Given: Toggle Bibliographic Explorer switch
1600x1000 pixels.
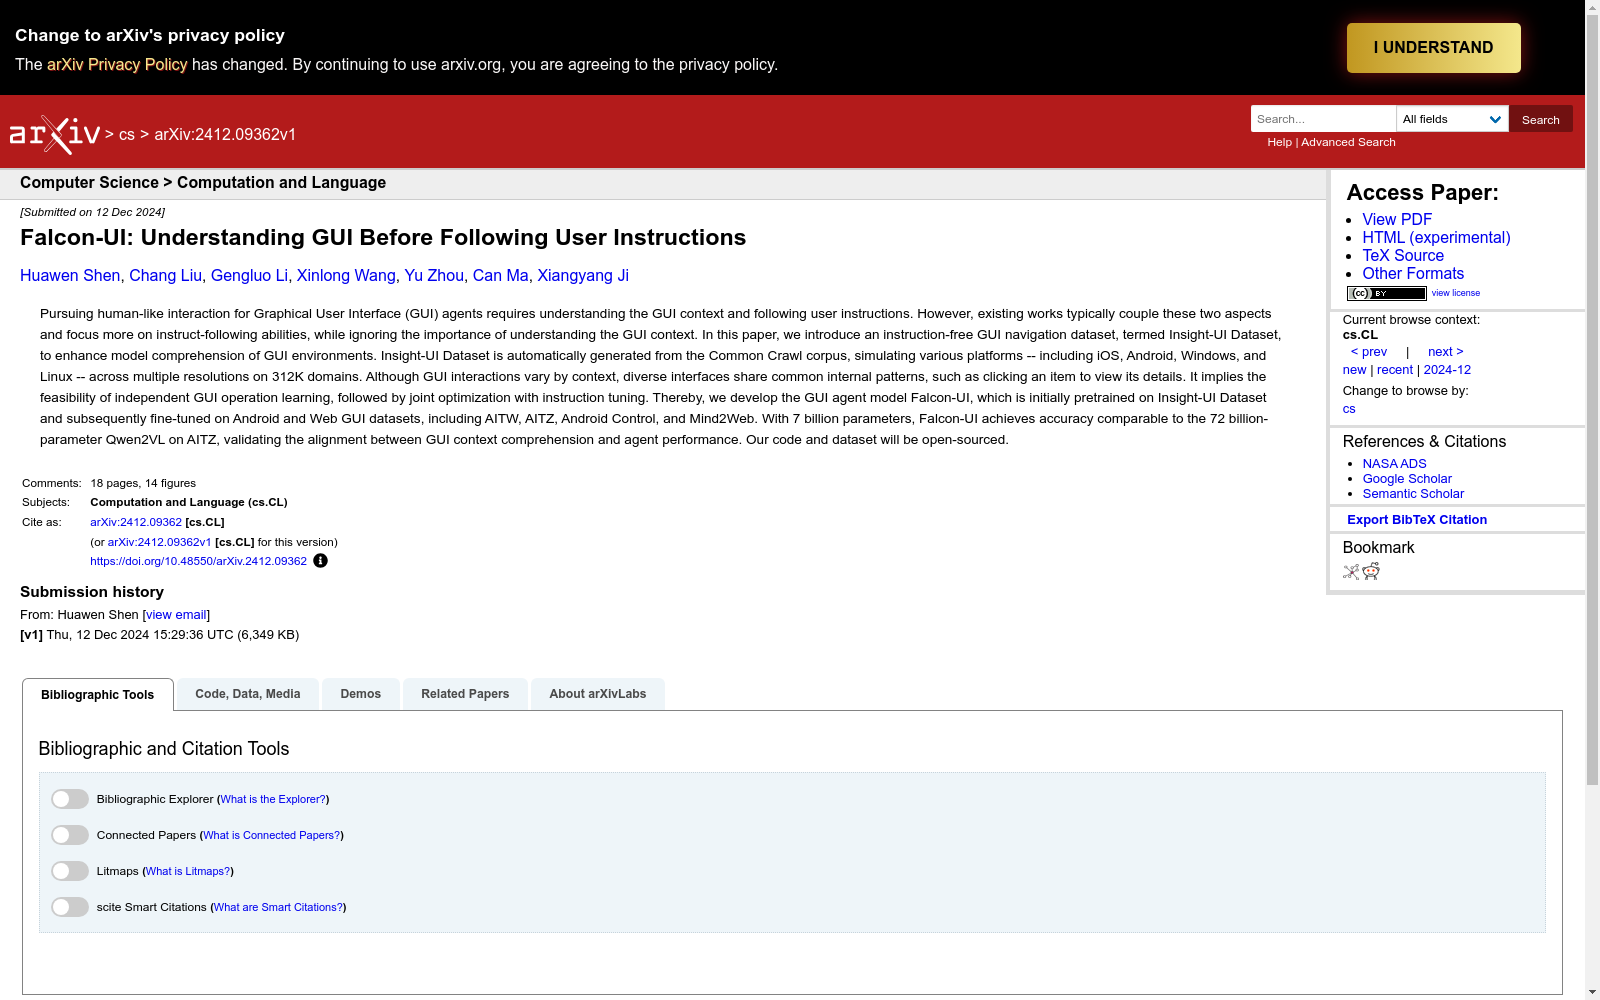Looking at the screenshot, I should coord(70,799).
